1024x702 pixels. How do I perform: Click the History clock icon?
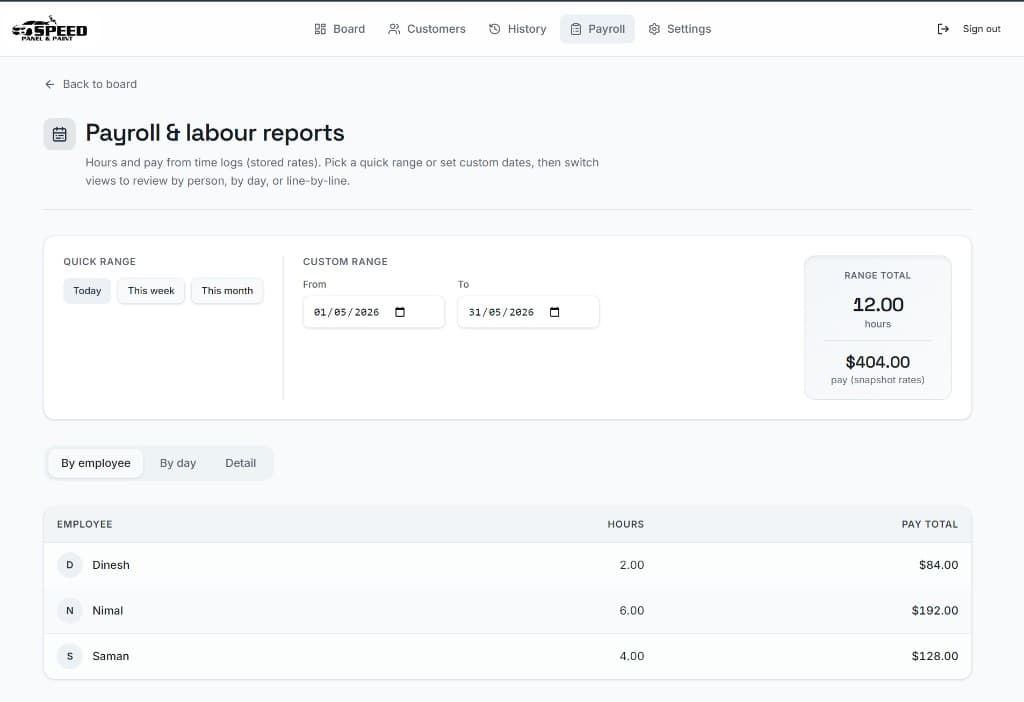pyautogui.click(x=494, y=29)
